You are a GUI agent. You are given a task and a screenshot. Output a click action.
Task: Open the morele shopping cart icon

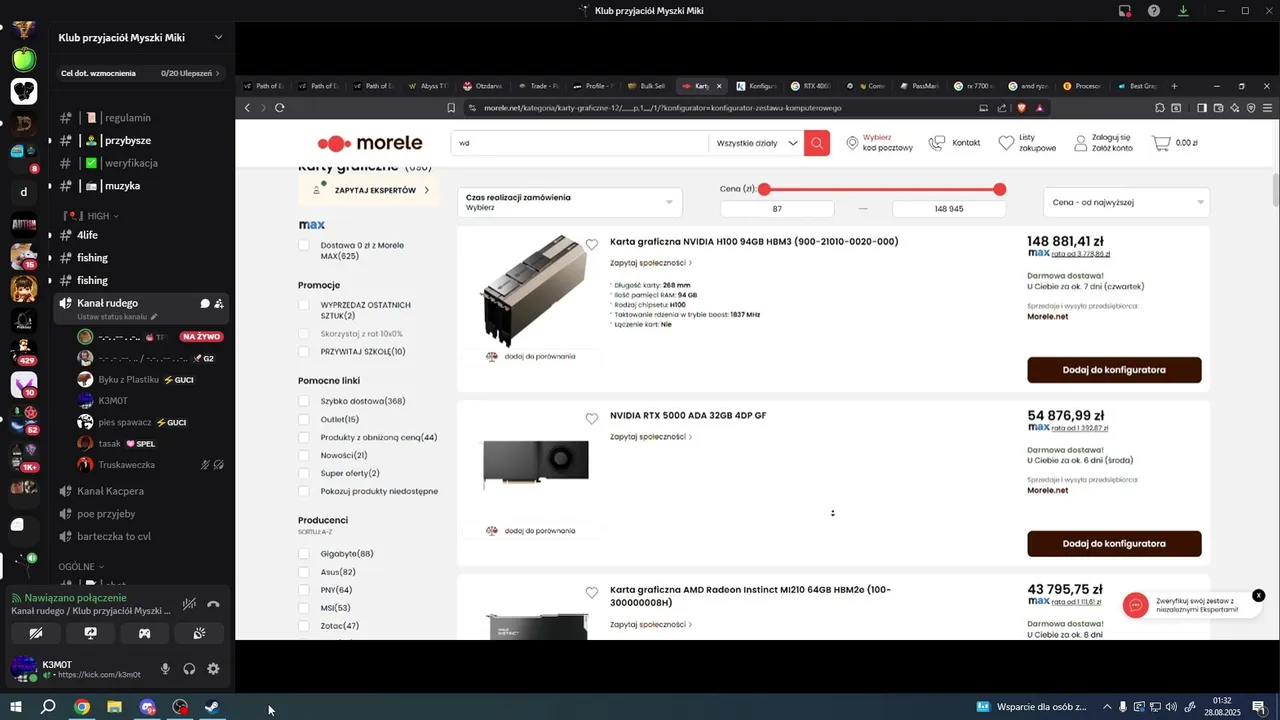(1161, 143)
